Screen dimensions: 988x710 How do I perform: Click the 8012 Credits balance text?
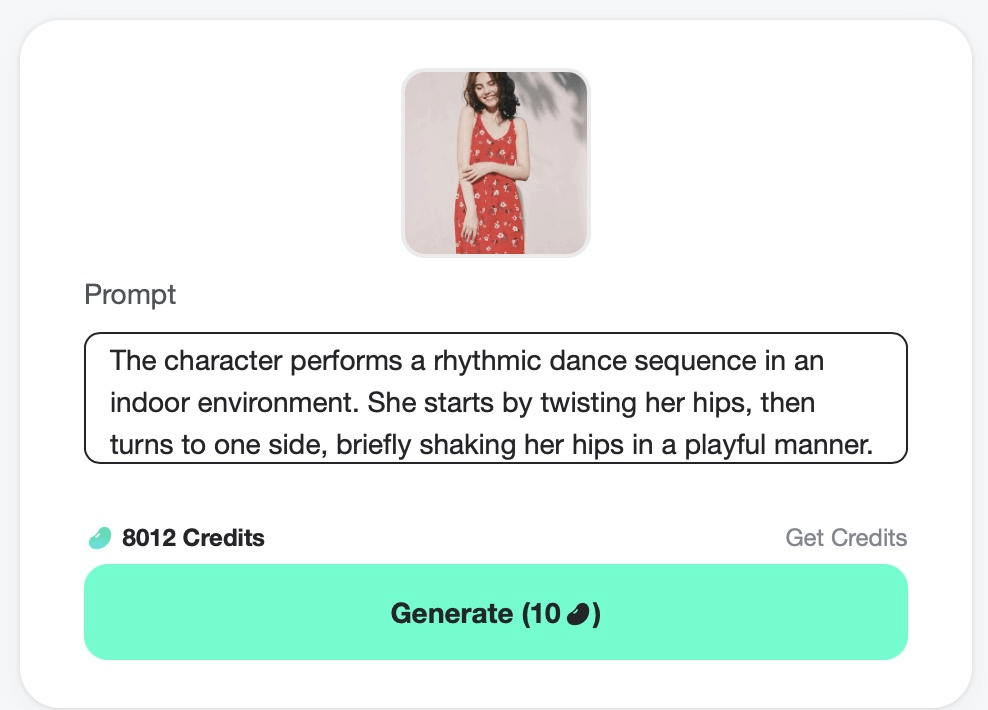193,538
